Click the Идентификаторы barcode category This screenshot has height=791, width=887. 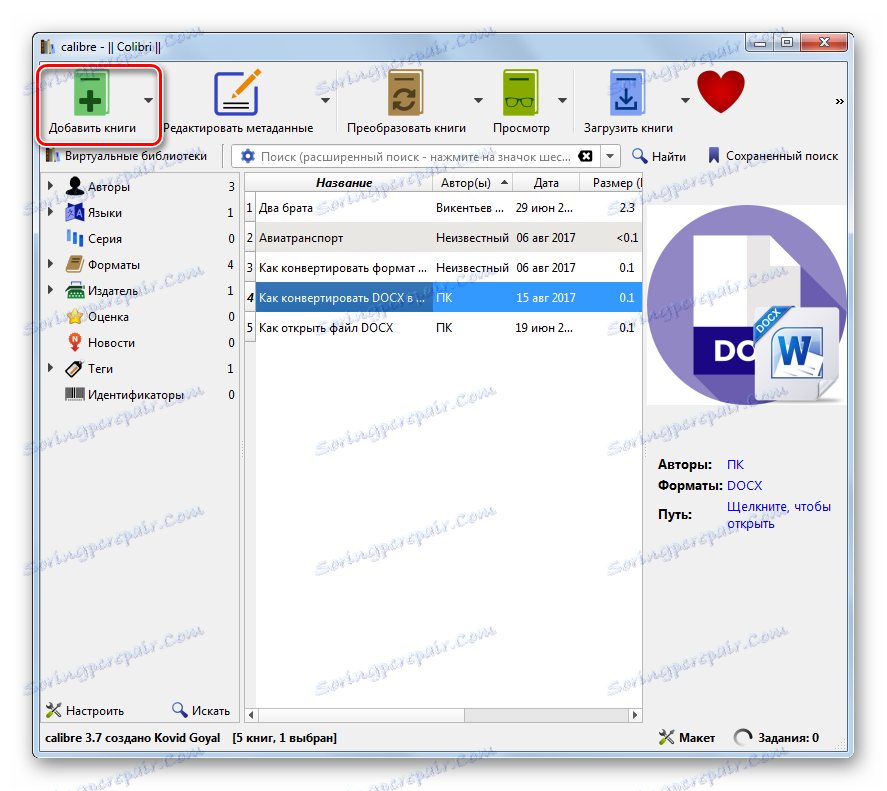135,395
